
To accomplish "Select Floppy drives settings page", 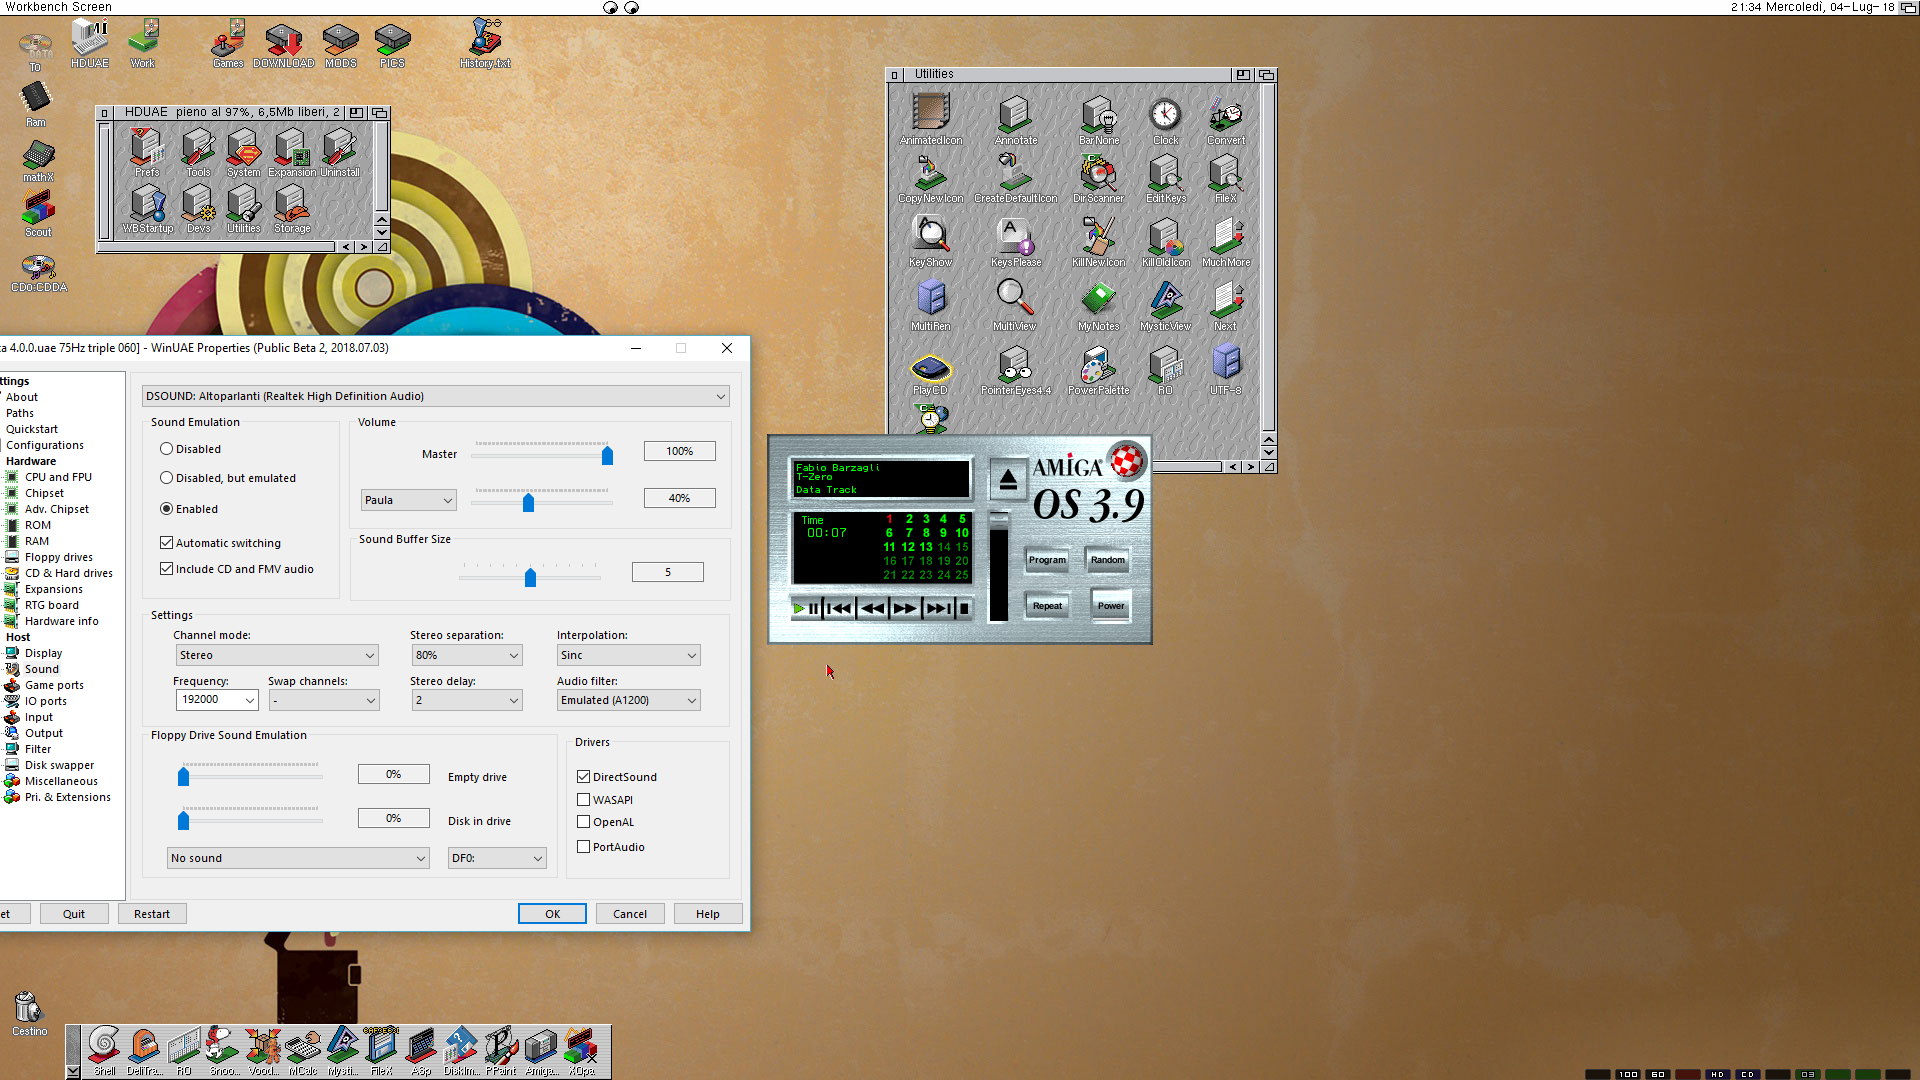I will click(58, 557).
